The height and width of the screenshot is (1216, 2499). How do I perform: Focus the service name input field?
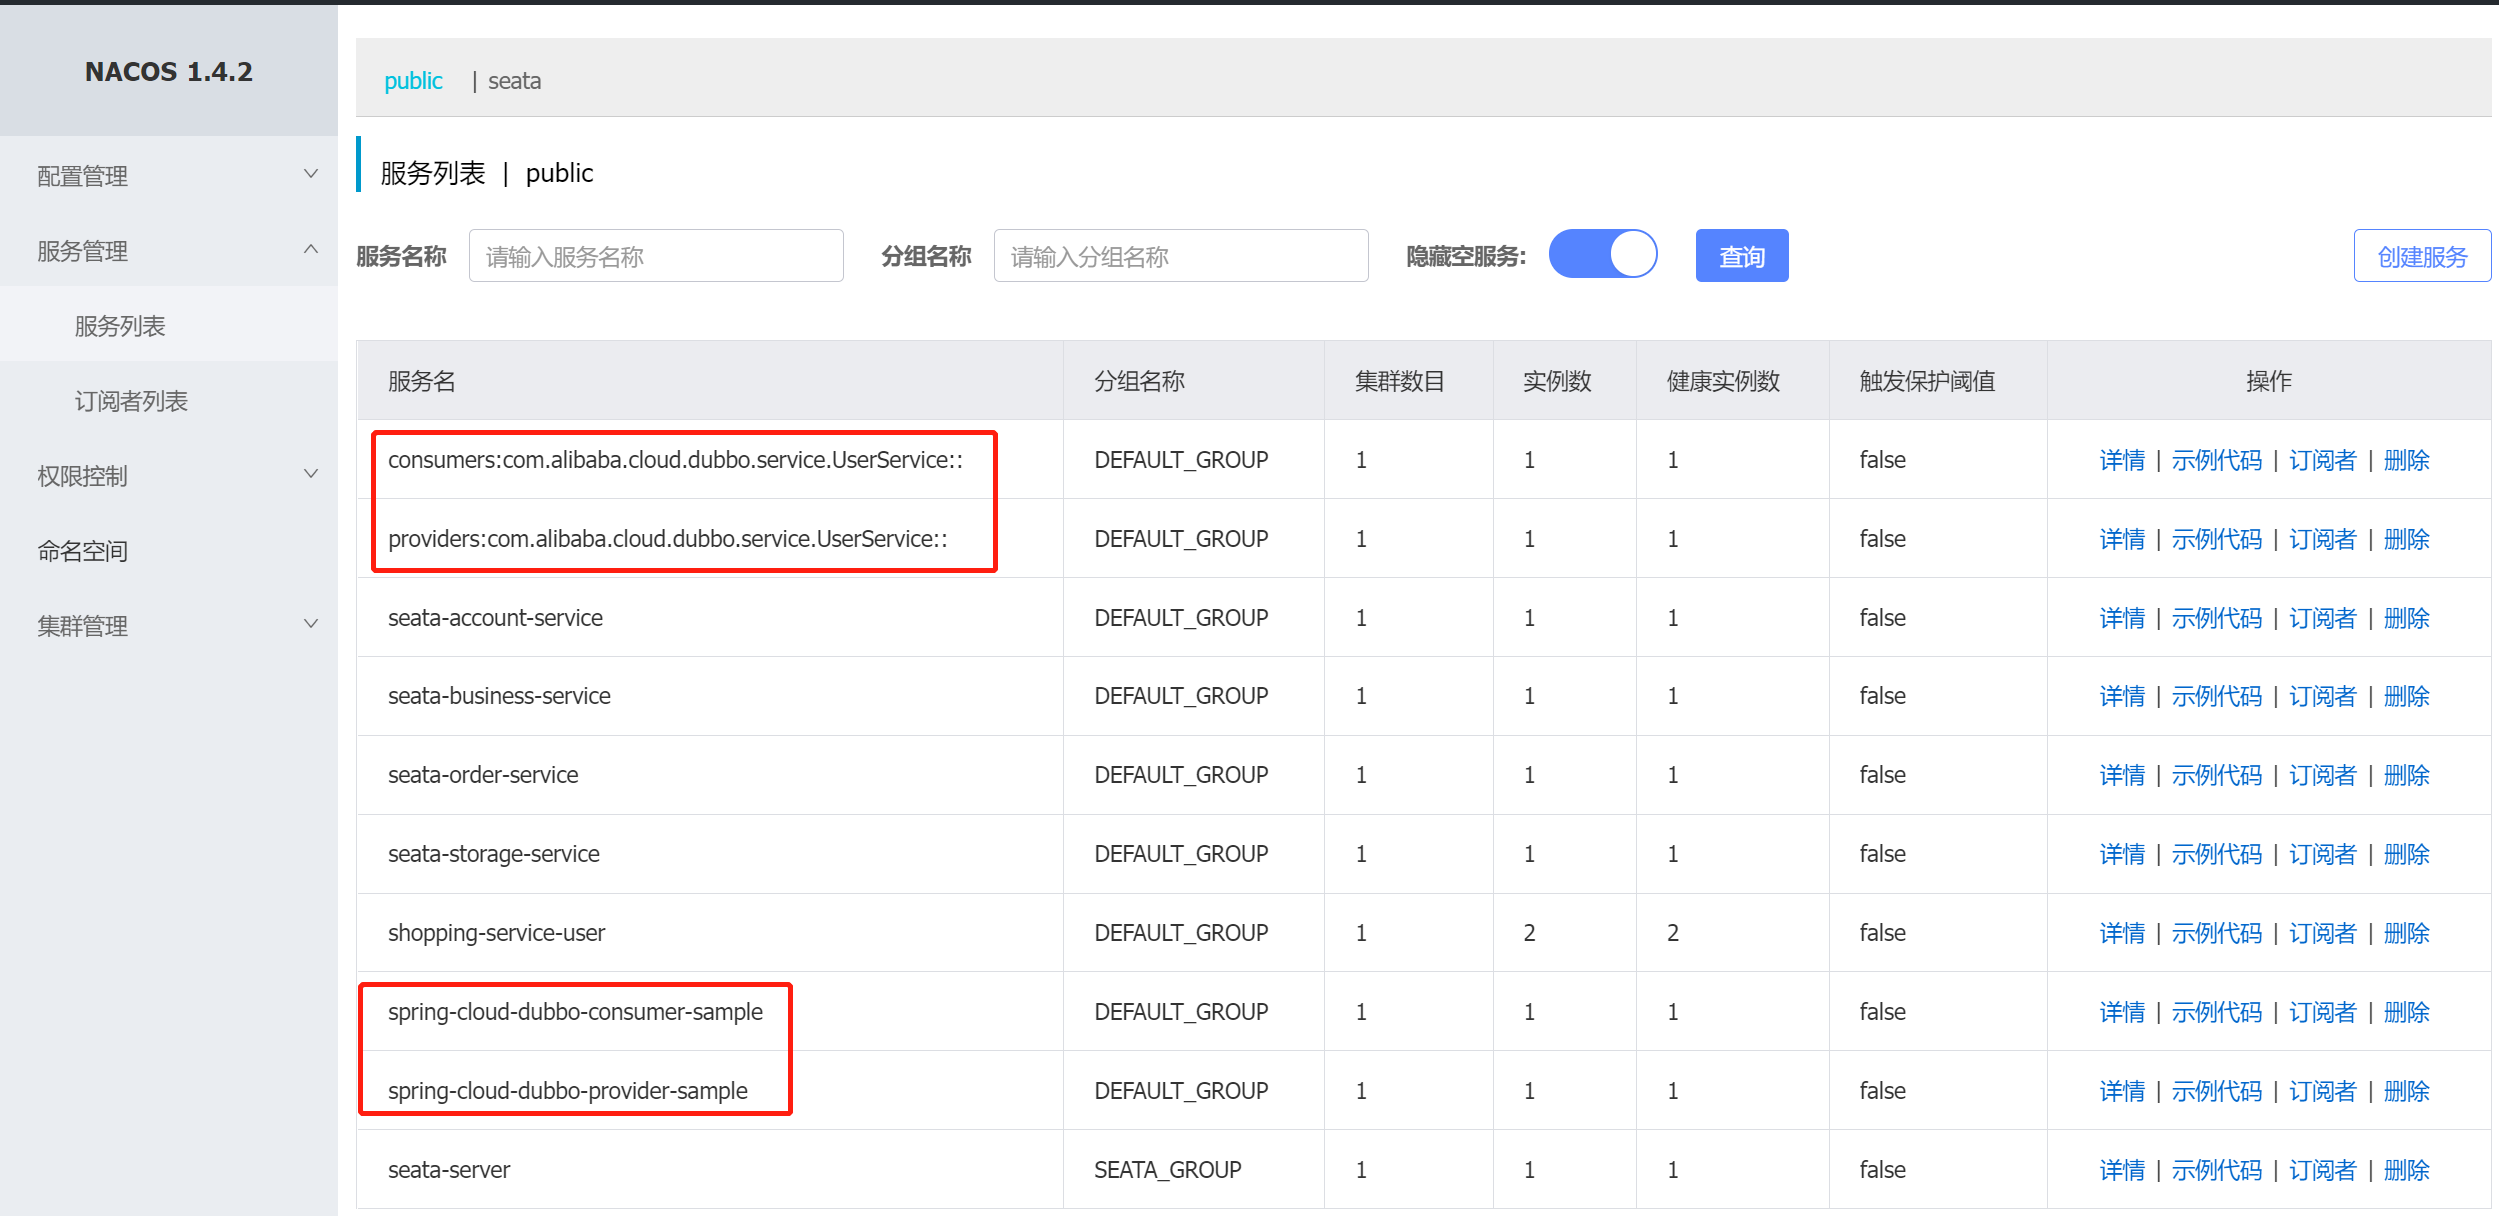[x=656, y=257]
